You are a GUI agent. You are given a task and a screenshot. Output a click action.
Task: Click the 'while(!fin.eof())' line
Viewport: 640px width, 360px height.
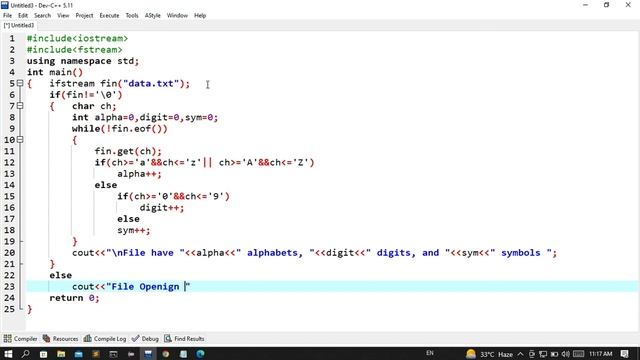tap(120, 129)
